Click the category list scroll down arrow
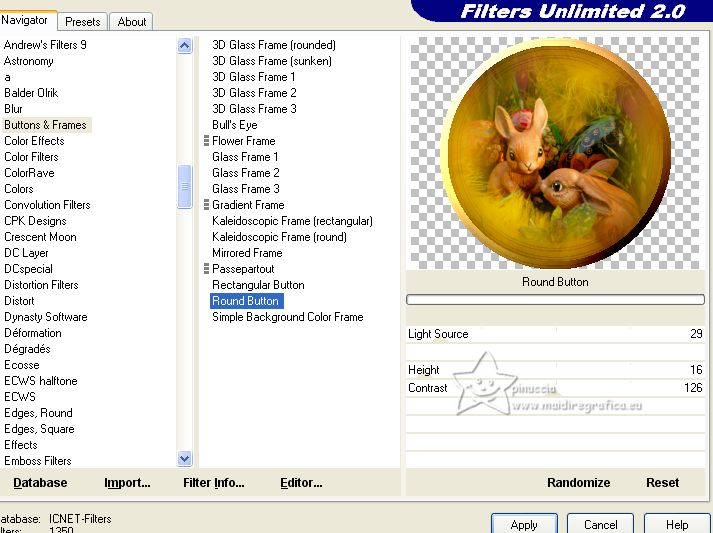Viewport: 713px width, 533px height. pyautogui.click(x=185, y=458)
